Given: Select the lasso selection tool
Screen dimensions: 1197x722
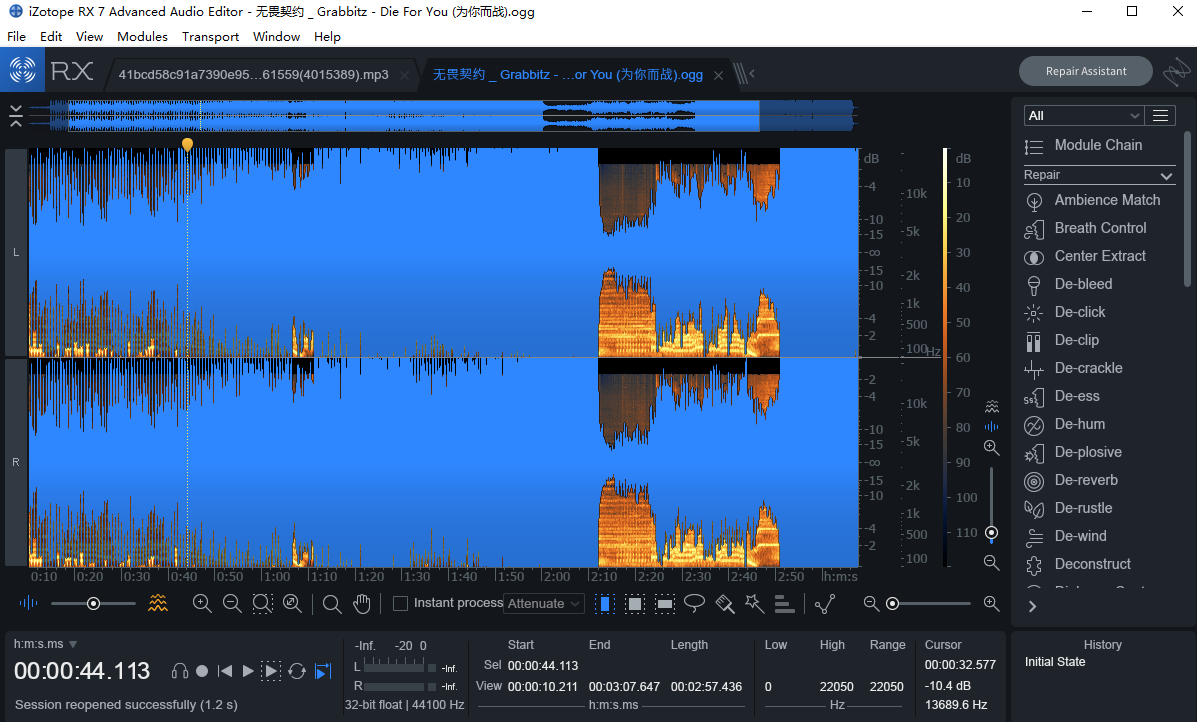Looking at the screenshot, I should tap(694, 604).
